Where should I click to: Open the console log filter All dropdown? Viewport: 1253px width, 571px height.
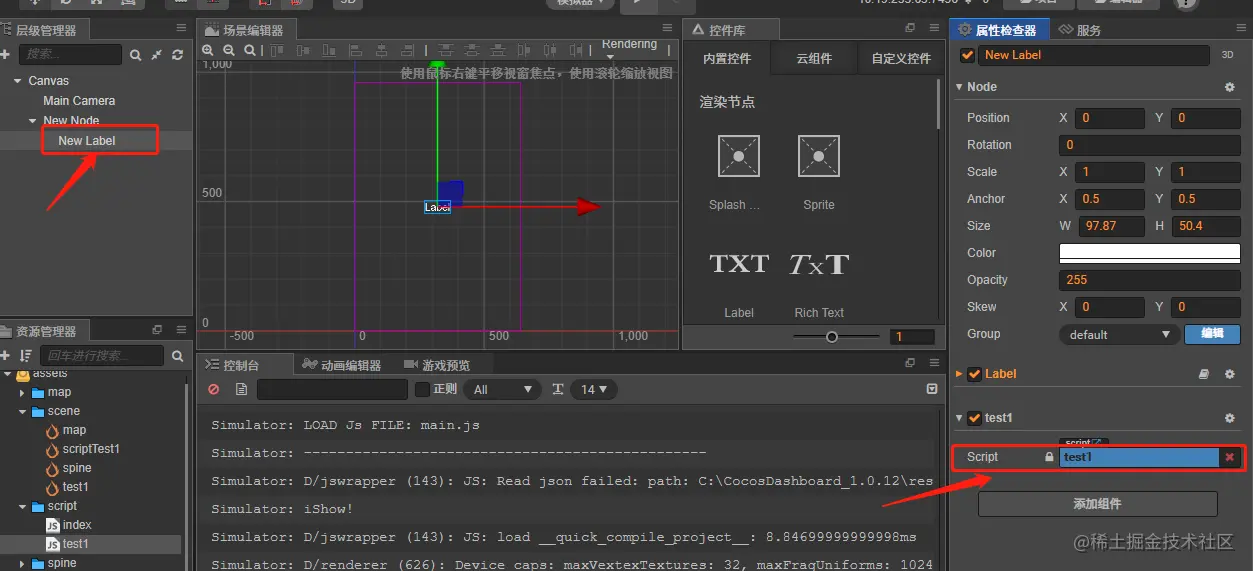click(503, 389)
